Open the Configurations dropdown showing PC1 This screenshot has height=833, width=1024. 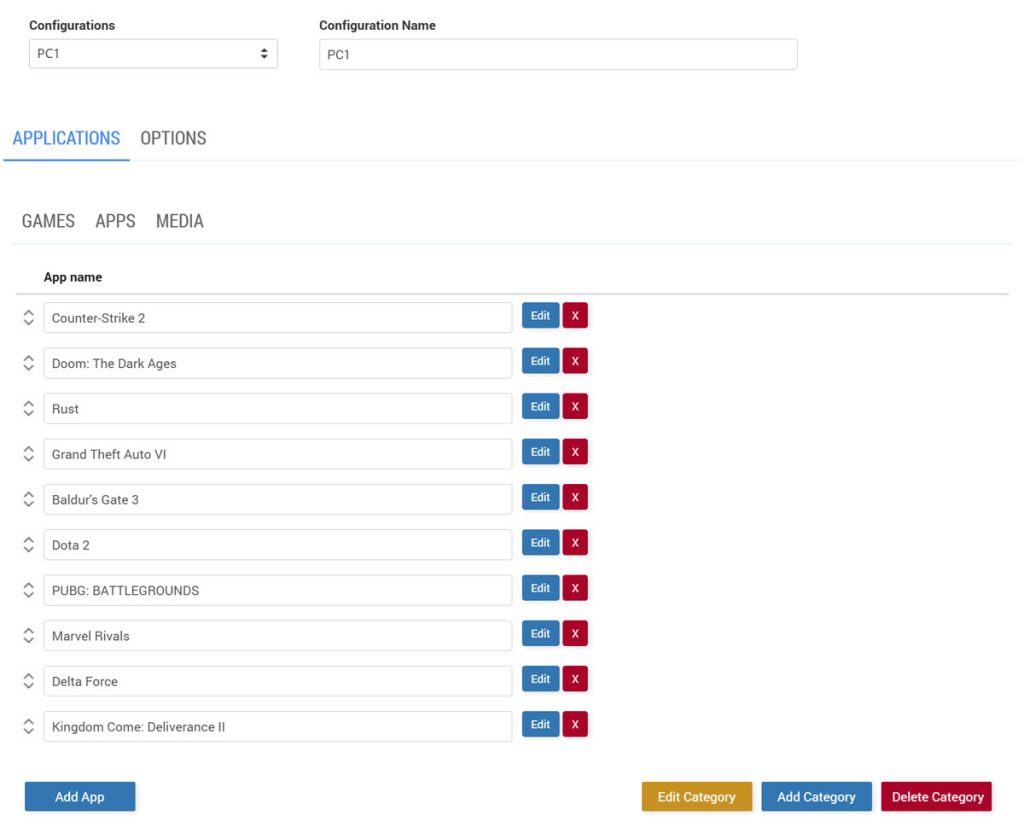[x=153, y=54]
